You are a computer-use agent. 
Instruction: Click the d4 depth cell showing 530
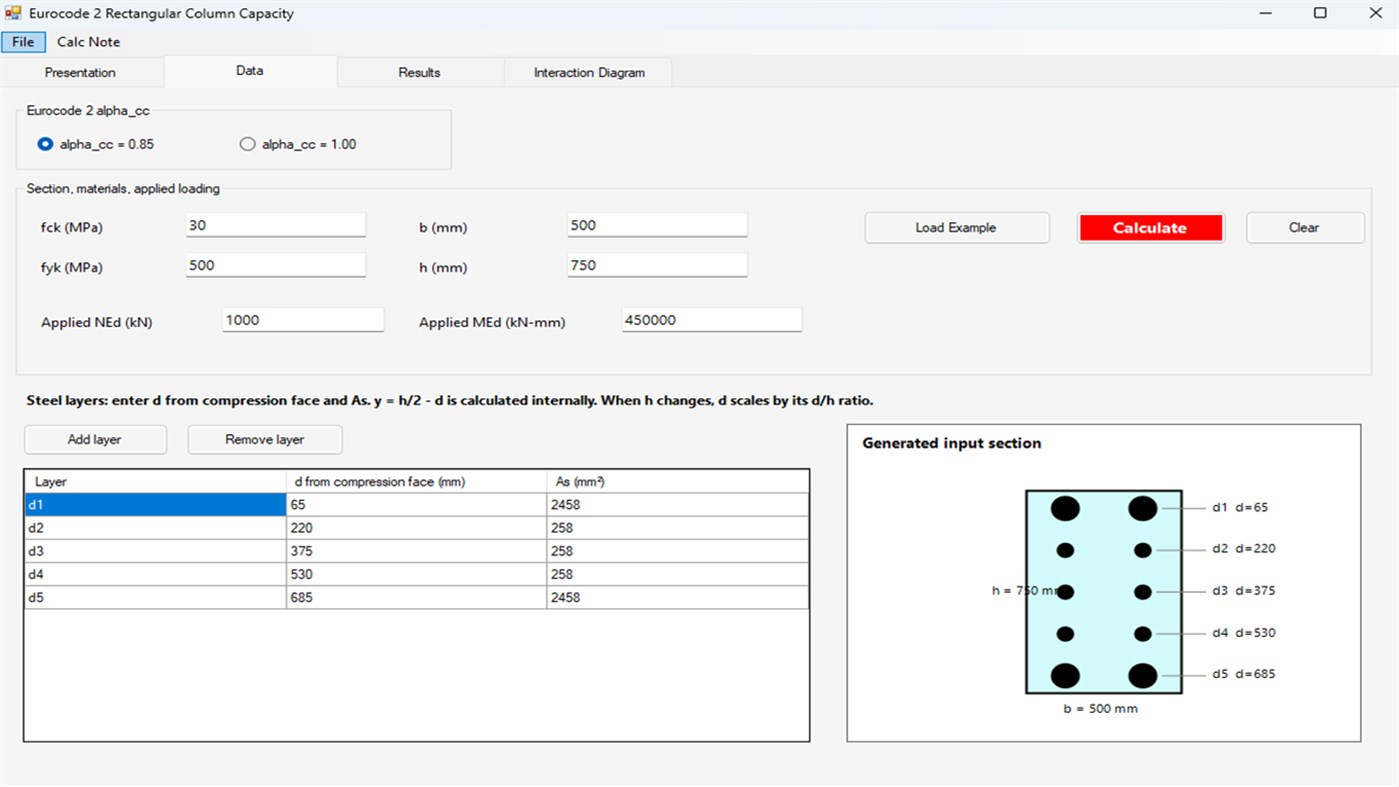[x=416, y=574]
